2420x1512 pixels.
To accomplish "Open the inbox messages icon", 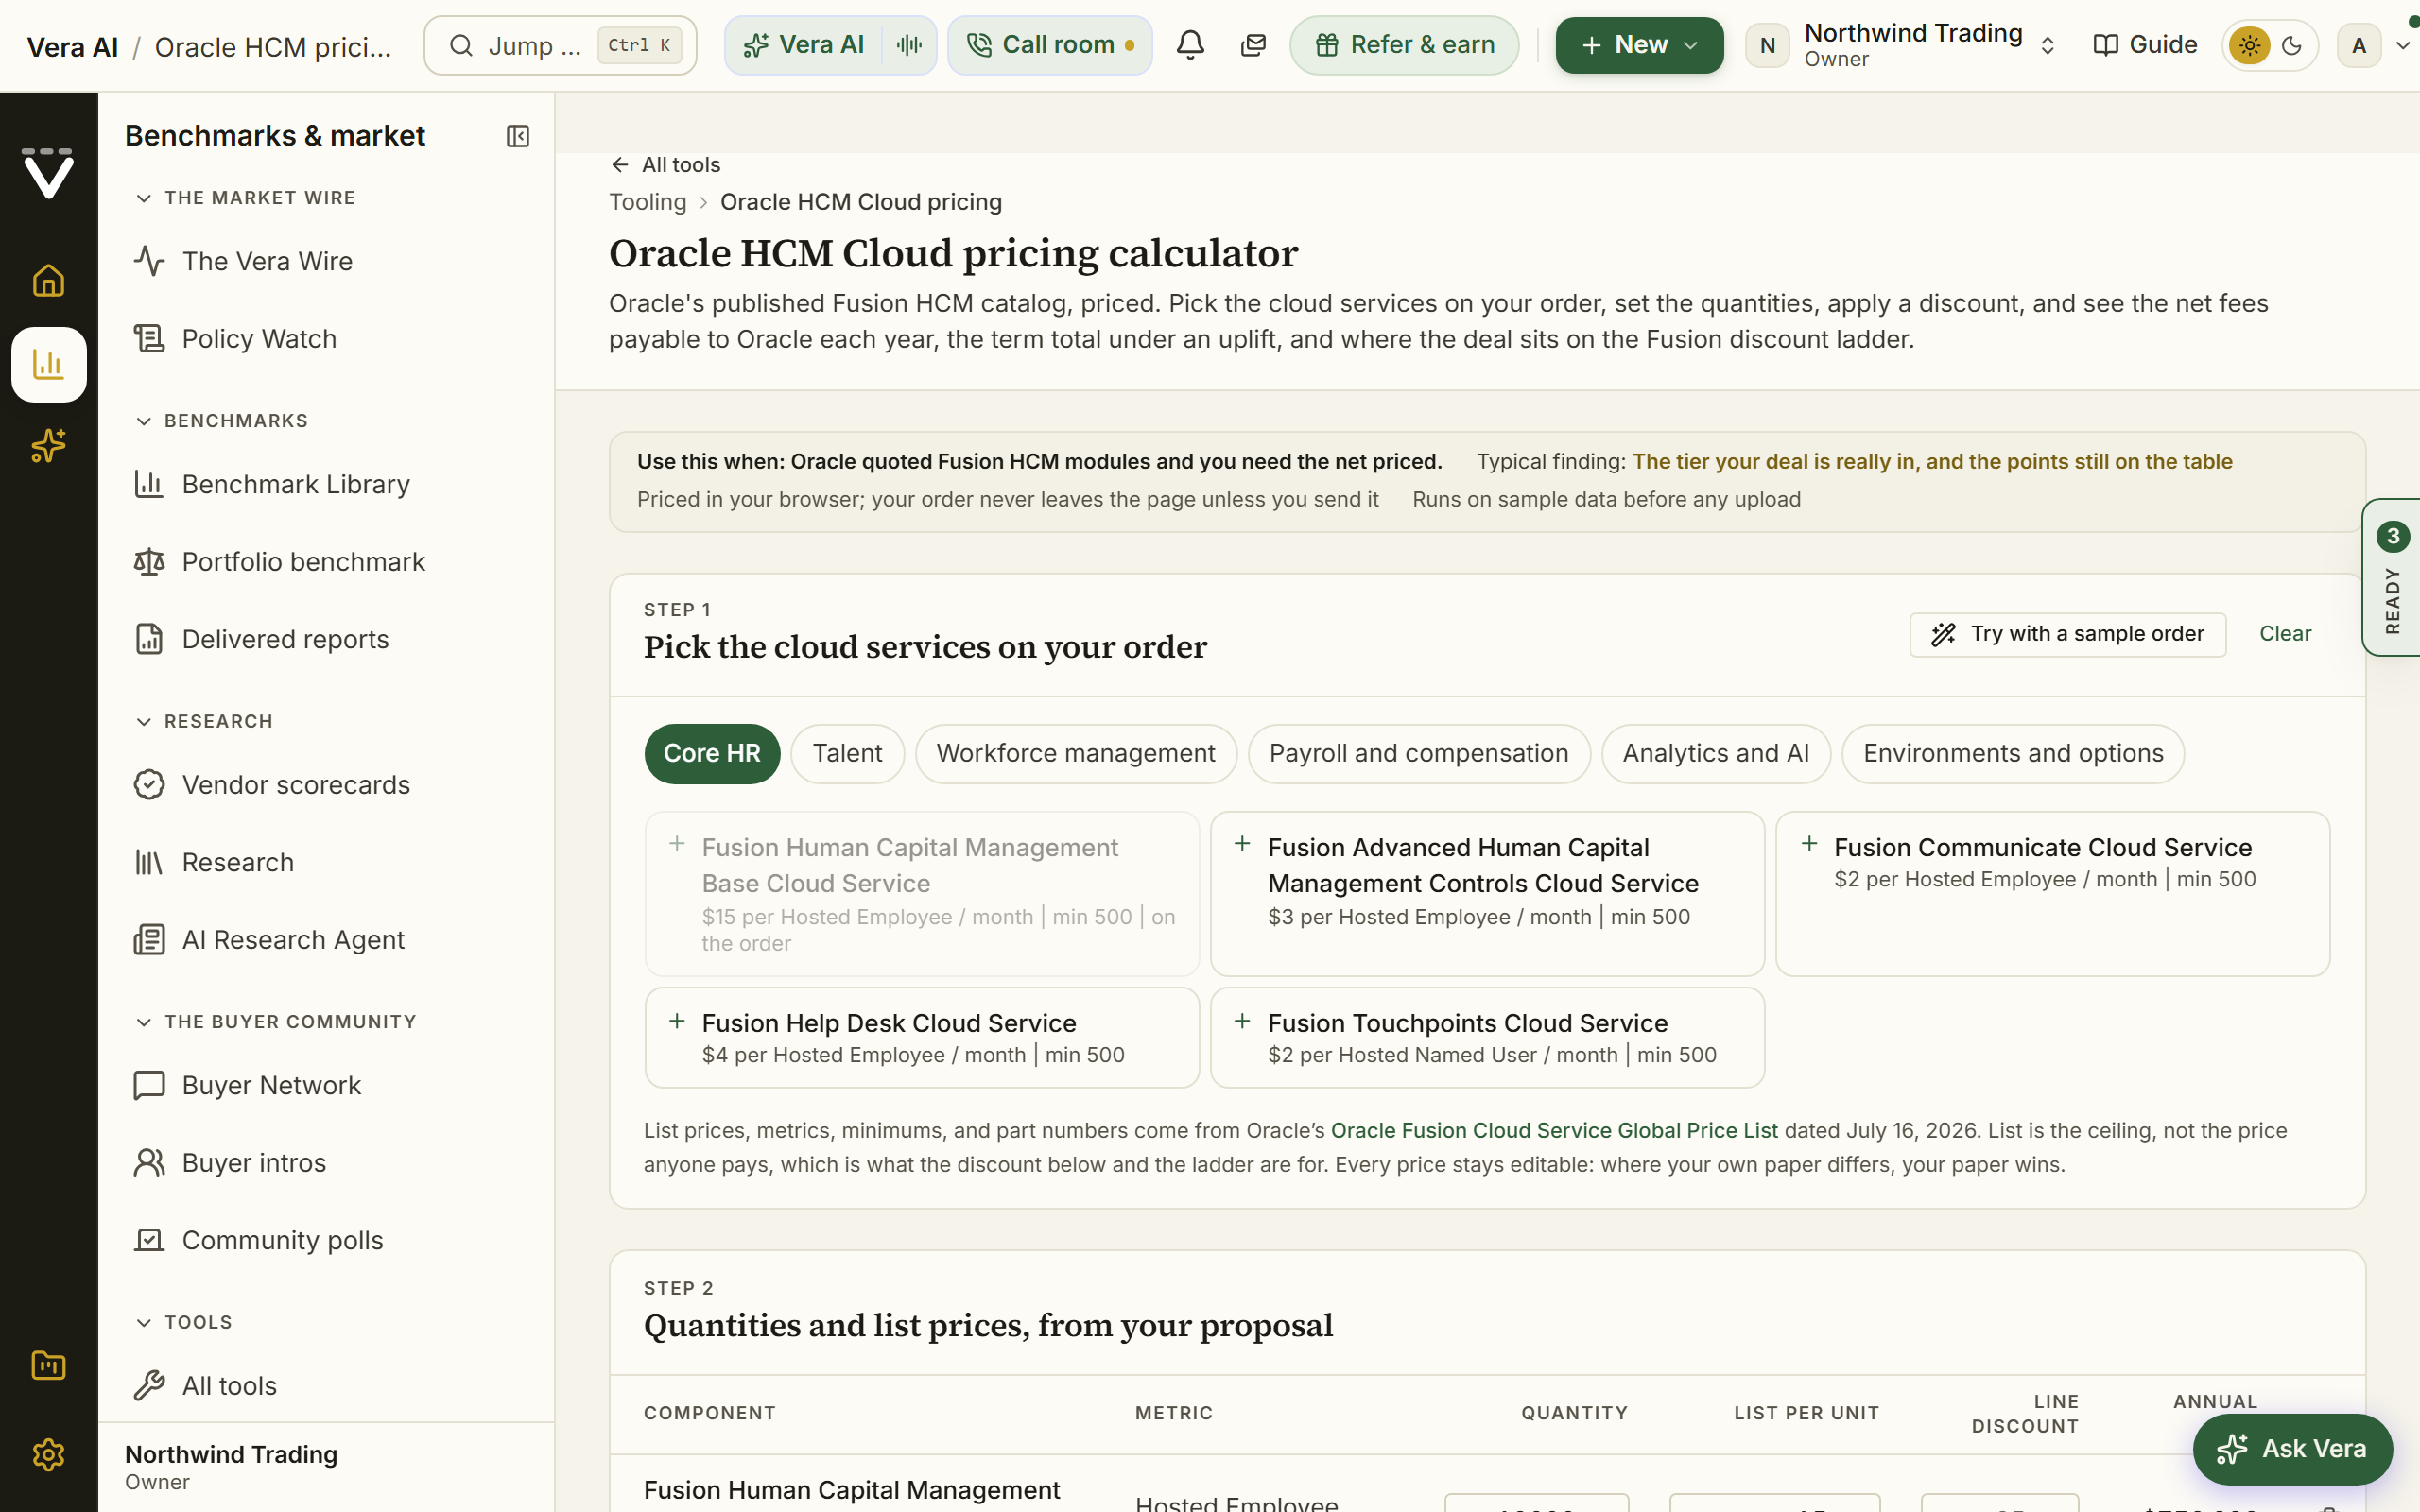I will pyautogui.click(x=1253, y=45).
